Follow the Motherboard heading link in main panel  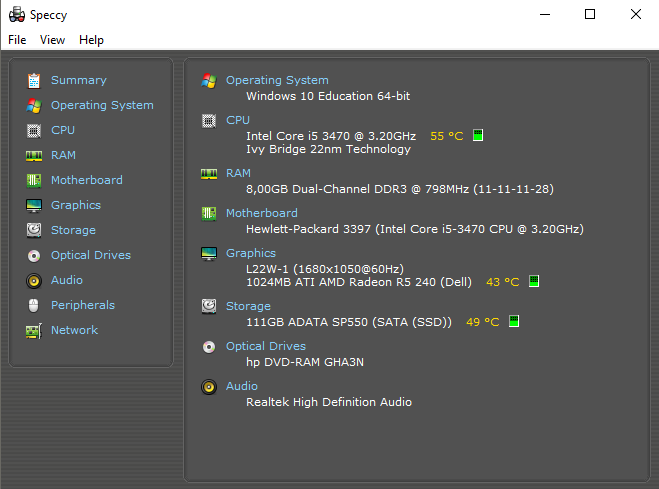pos(261,213)
